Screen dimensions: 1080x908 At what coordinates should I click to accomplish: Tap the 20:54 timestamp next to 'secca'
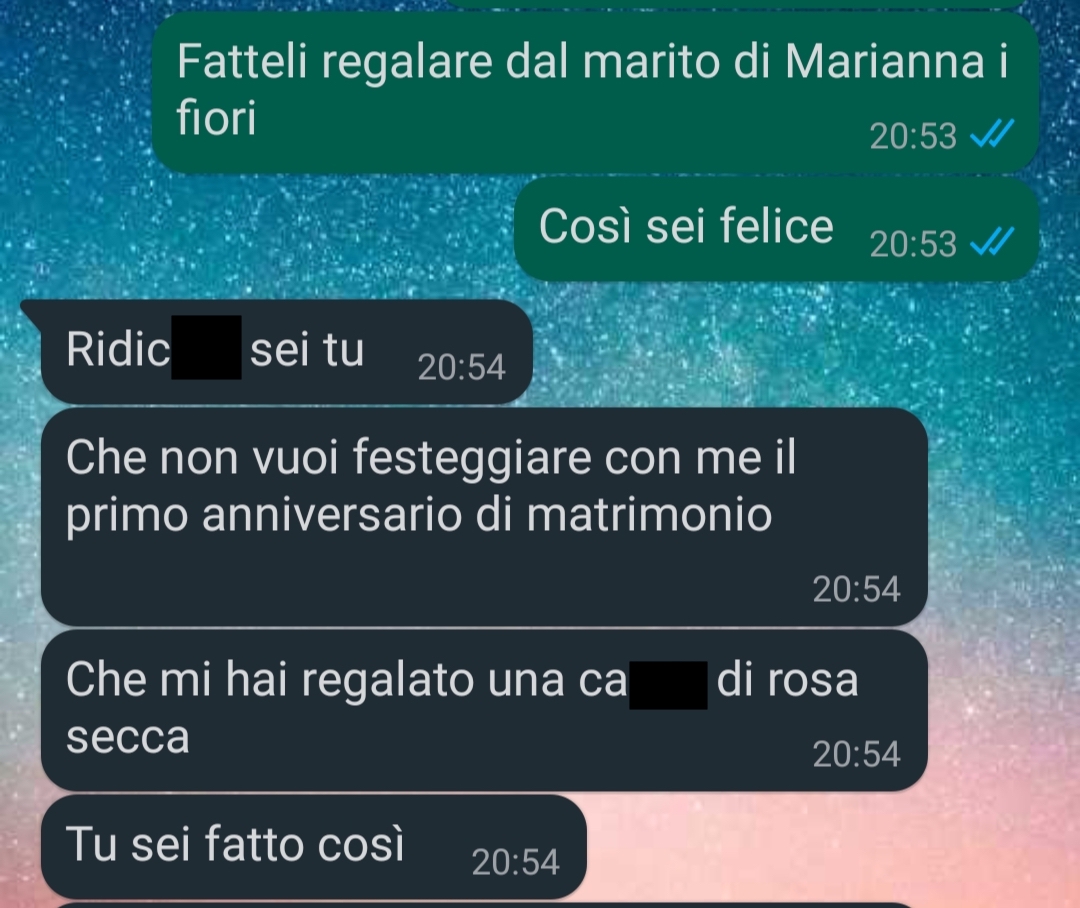point(856,754)
